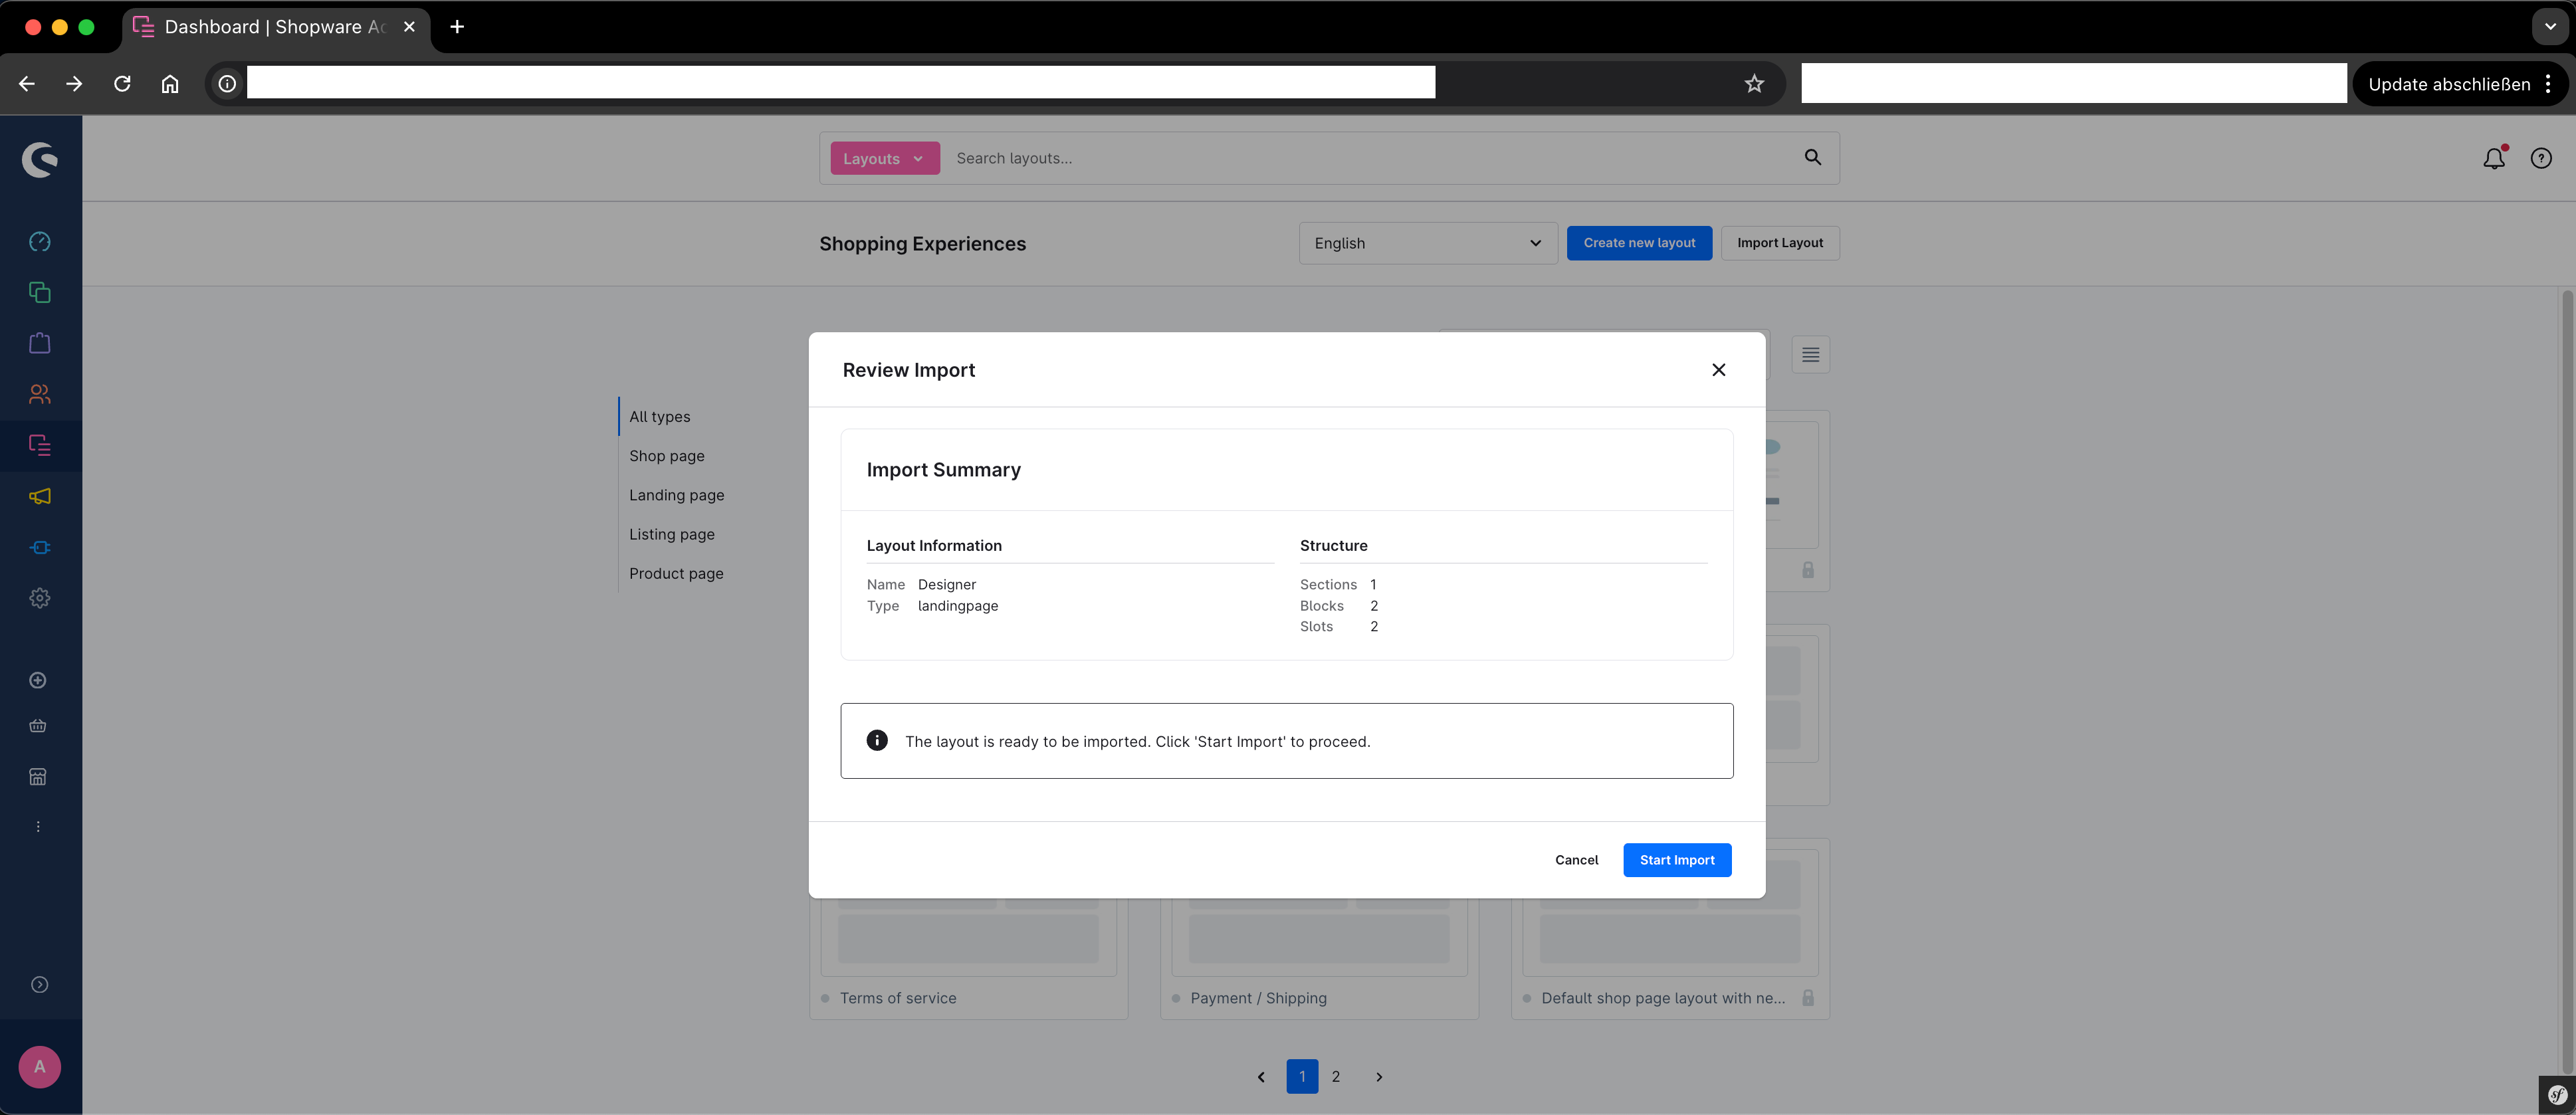This screenshot has height=1115, width=2576.
Task: Click the Start Import button
Action: (x=1676, y=860)
